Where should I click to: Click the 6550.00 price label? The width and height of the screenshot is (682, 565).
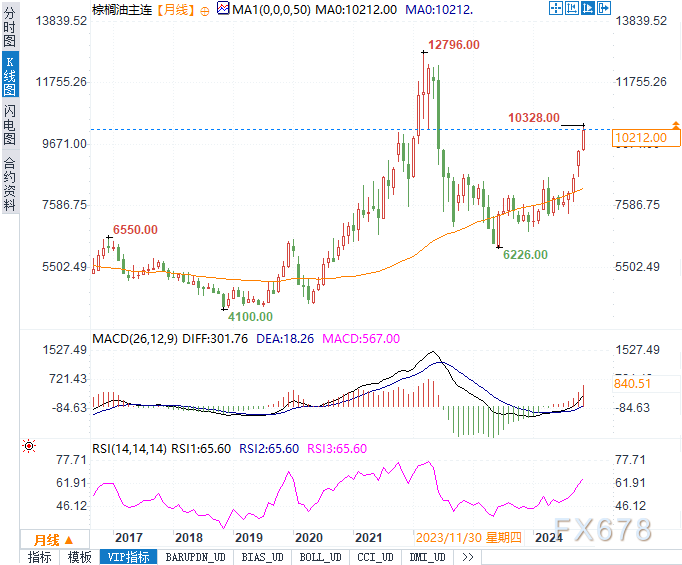click(x=135, y=230)
